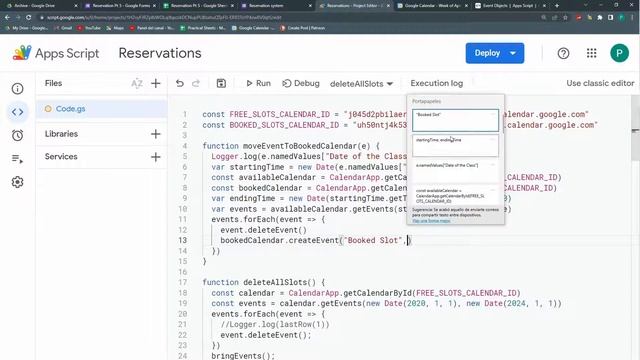Open a new browser tab
Screen dimensions: 640x360
pos(557,6)
